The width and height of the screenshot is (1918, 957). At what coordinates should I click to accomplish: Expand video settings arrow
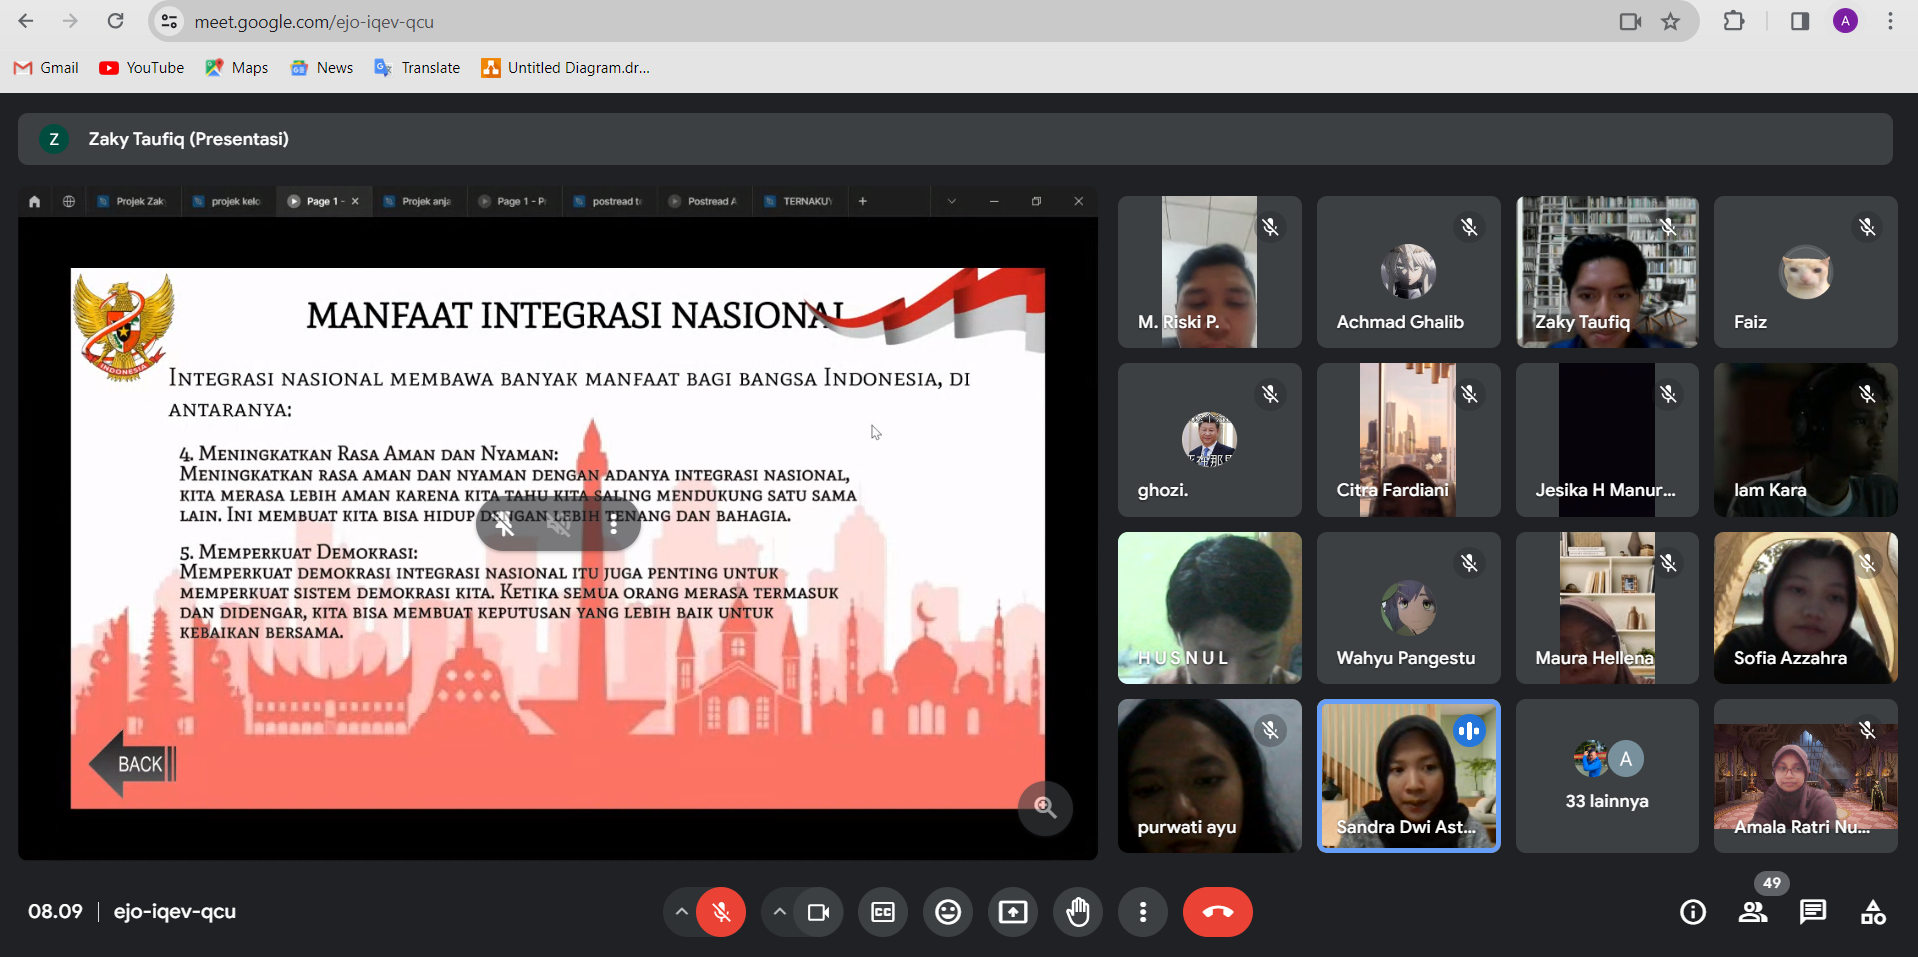click(779, 912)
